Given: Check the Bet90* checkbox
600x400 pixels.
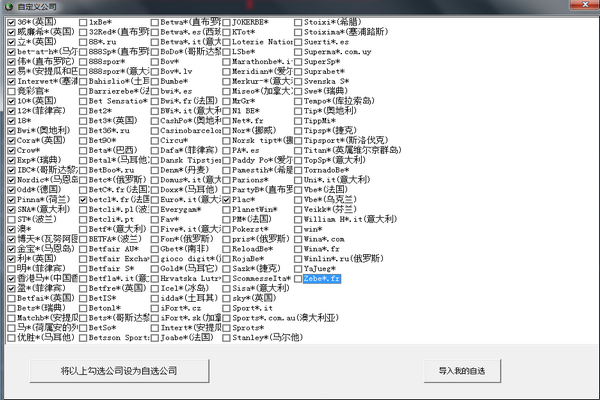Looking at the screenshot, I should coord(83,141).
